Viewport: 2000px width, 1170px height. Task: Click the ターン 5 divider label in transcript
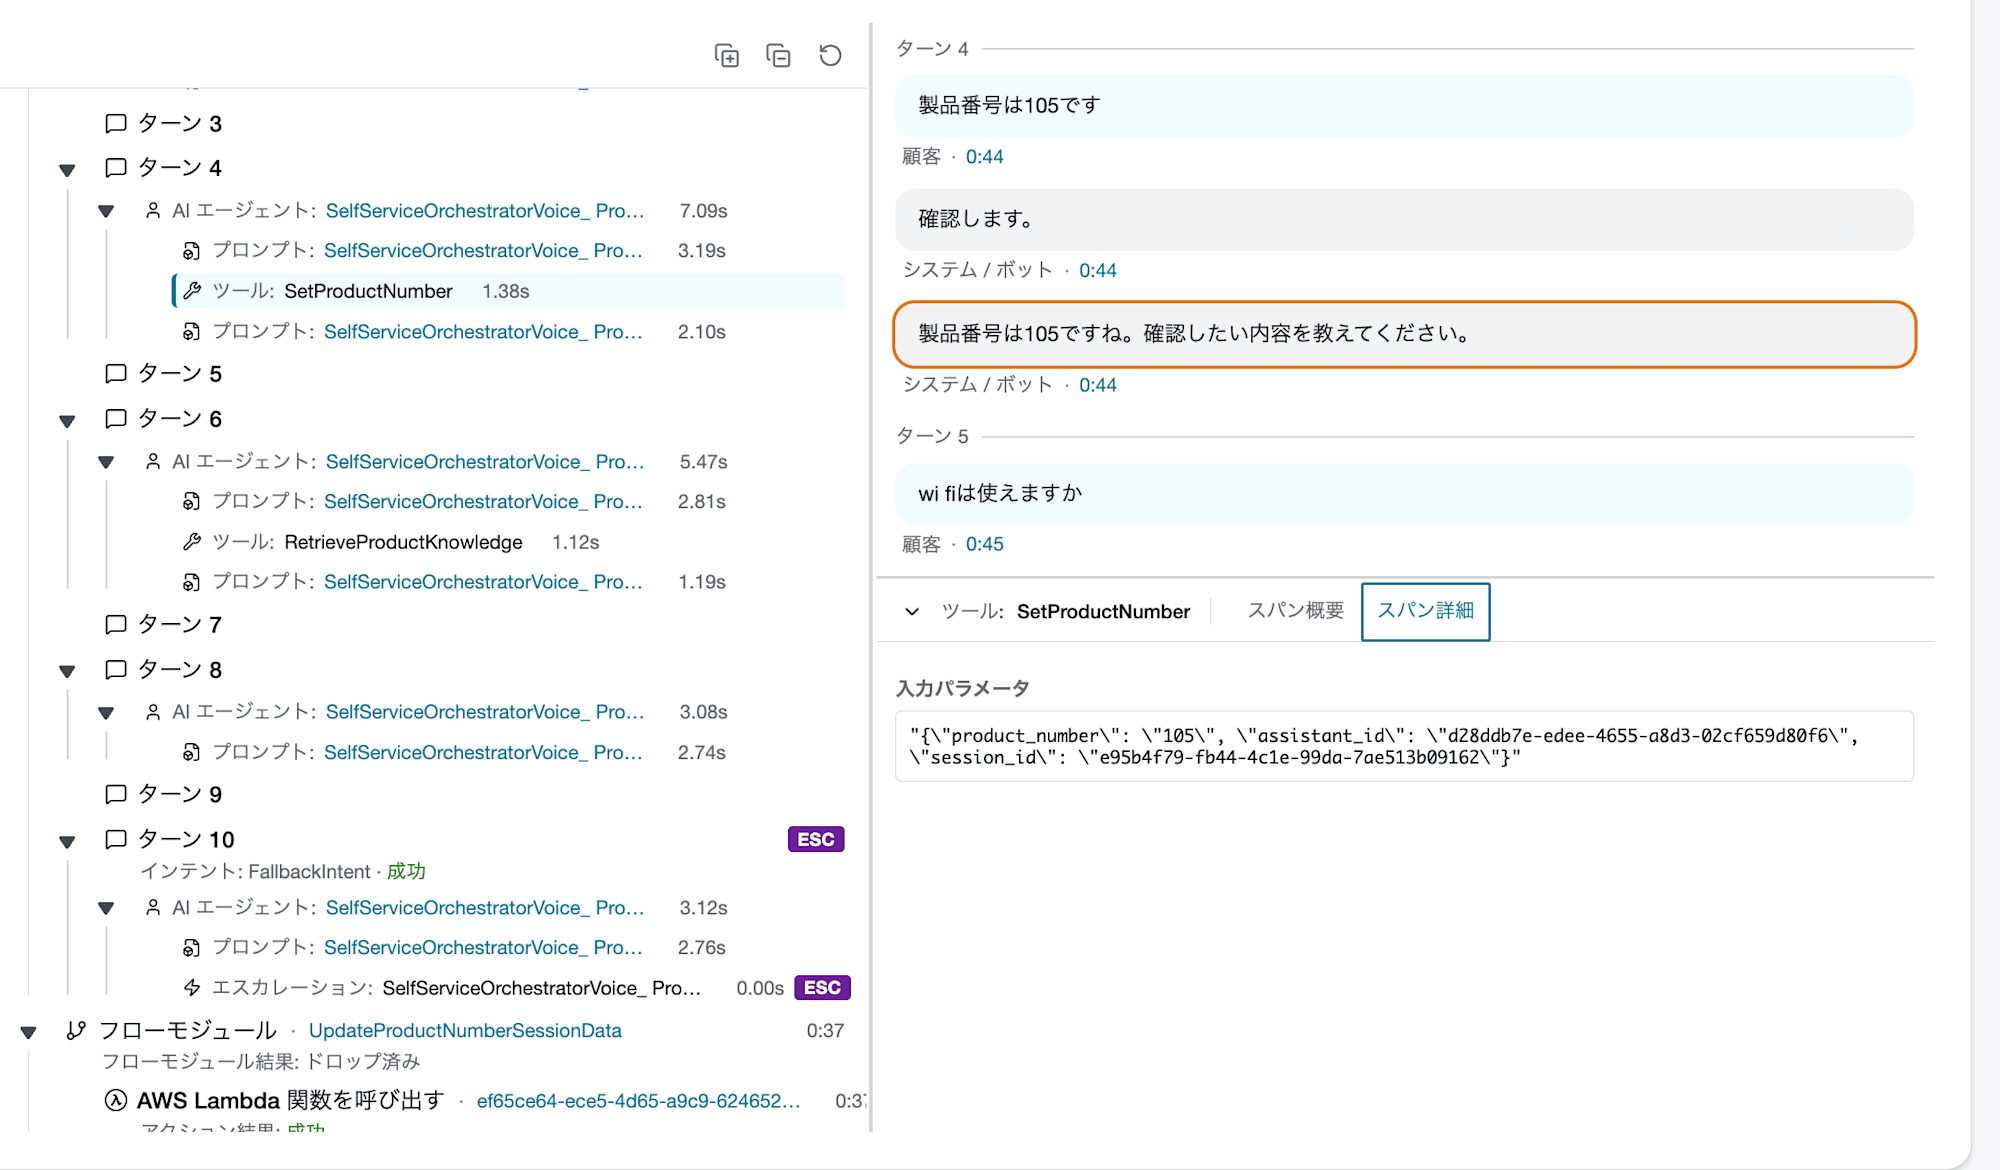point(932,437)
